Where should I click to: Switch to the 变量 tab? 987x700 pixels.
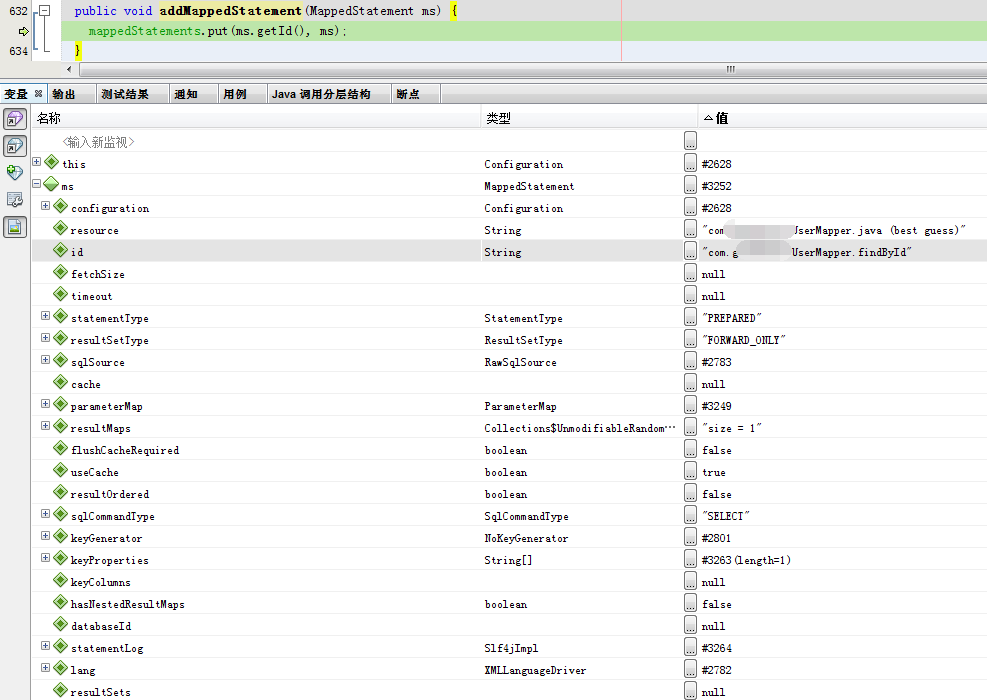(x=16, y=94)
